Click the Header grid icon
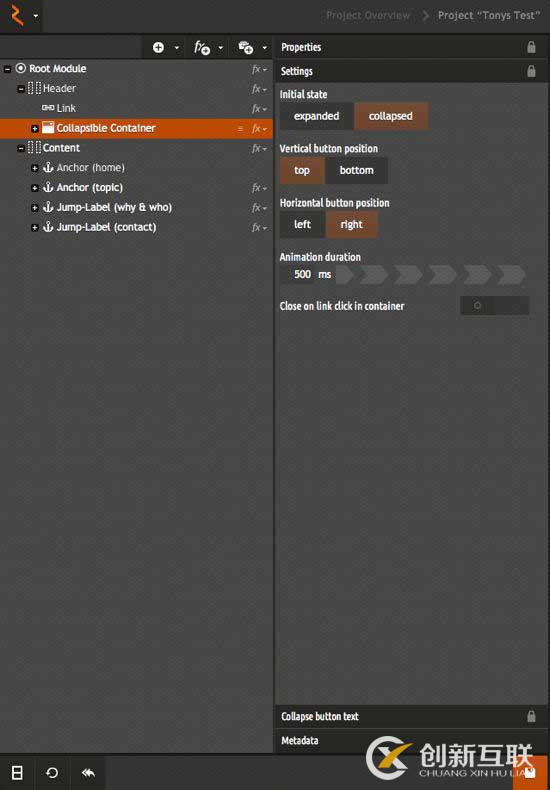 35,88
